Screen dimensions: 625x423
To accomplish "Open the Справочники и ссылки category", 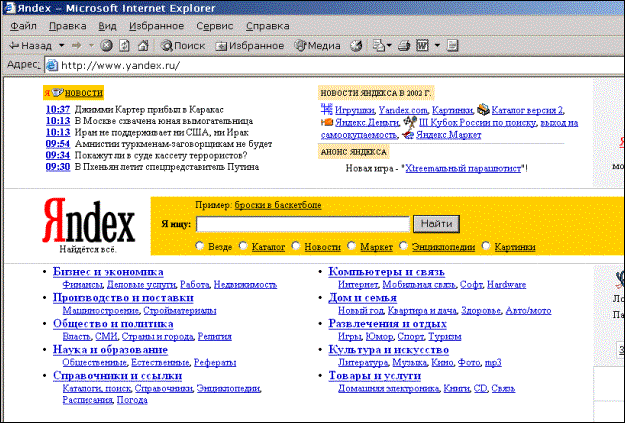I will pos(118,376).
